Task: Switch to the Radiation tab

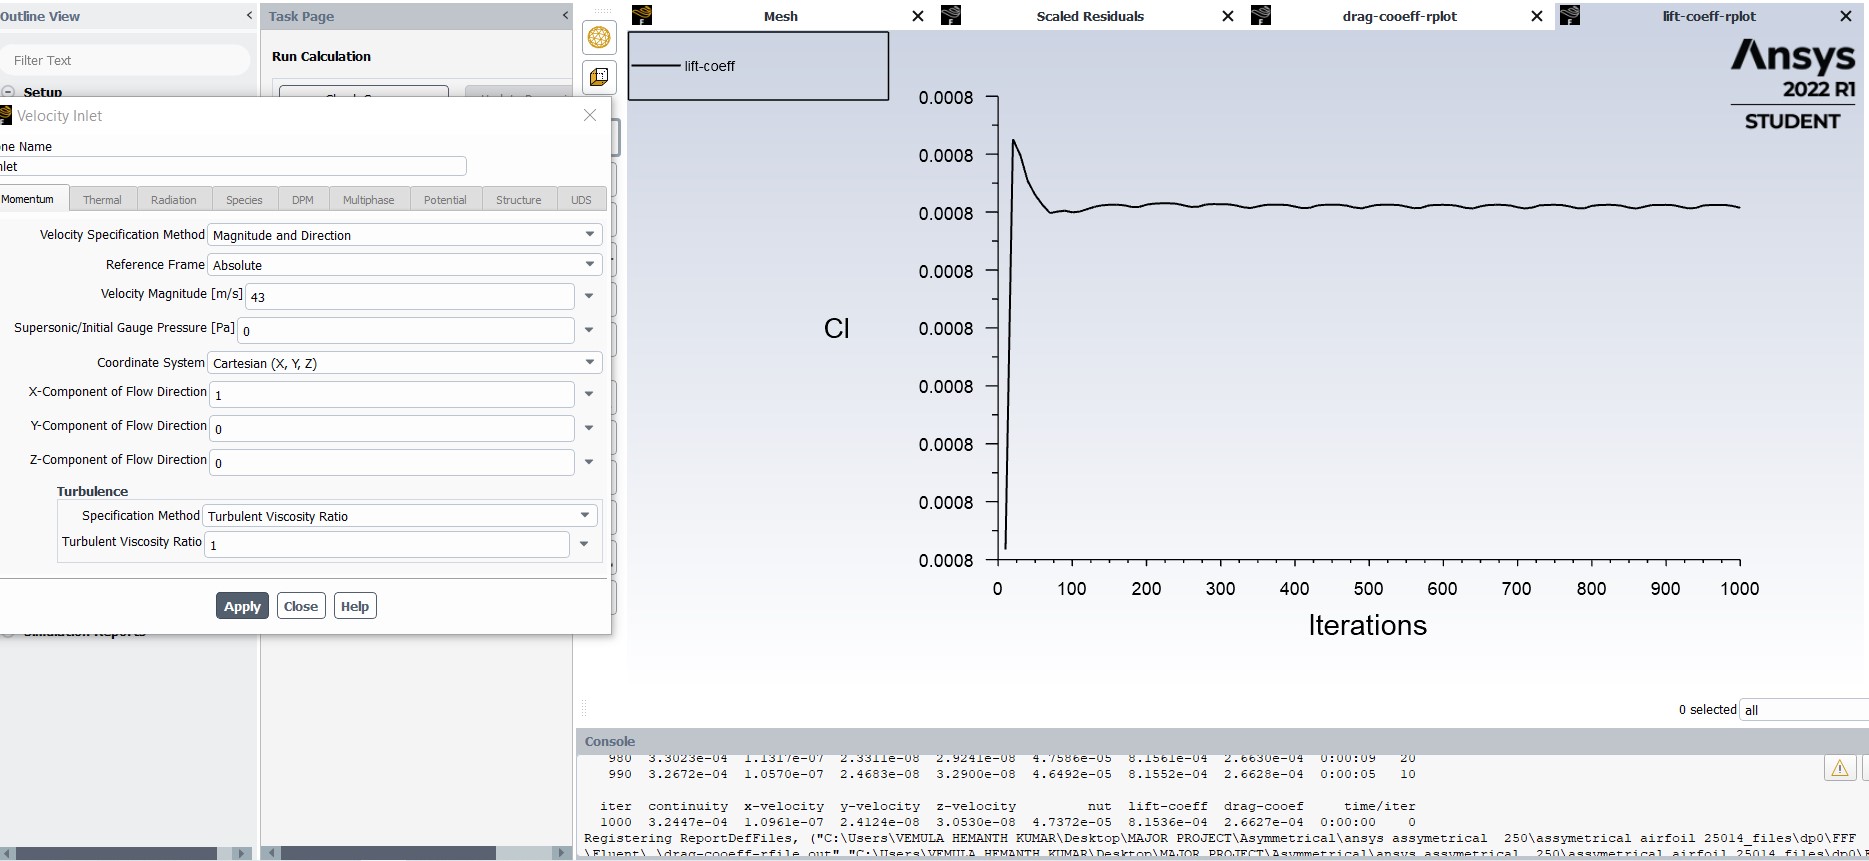Action: coord(174,199)
